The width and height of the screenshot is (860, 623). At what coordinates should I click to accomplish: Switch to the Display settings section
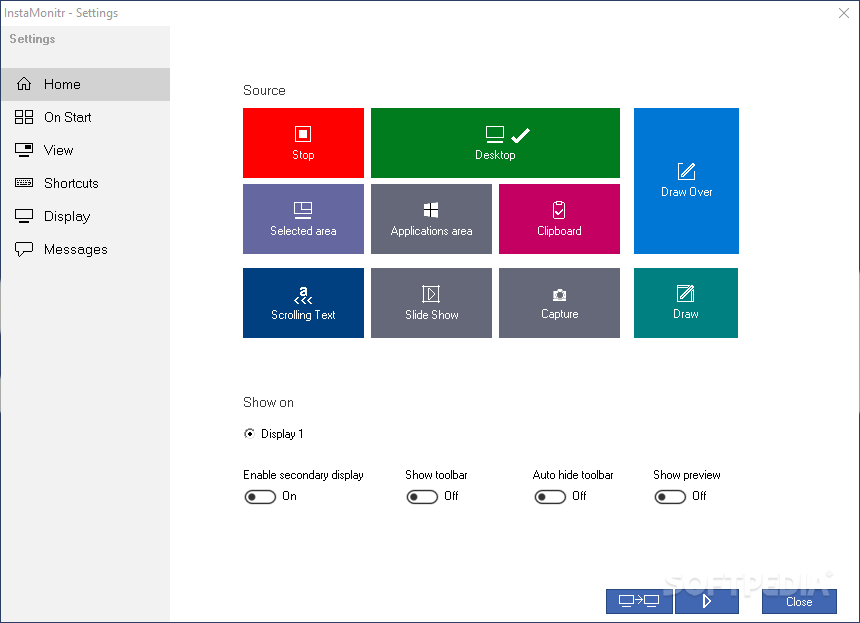pos(86,216)
